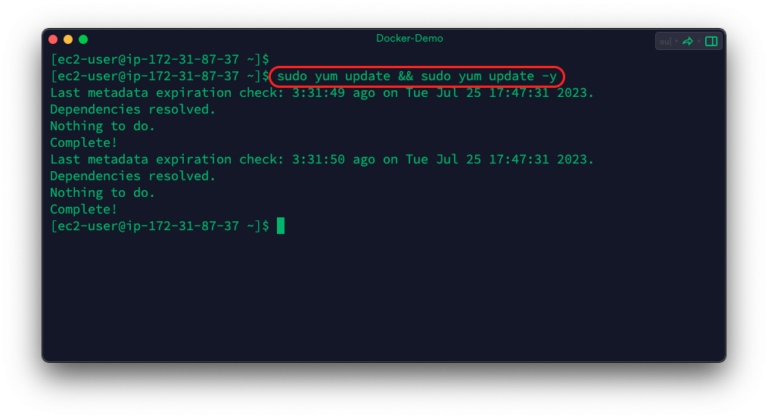Click the green block cursor at prompt
This screenshot has height=418, width=768.
click(281, 226)
